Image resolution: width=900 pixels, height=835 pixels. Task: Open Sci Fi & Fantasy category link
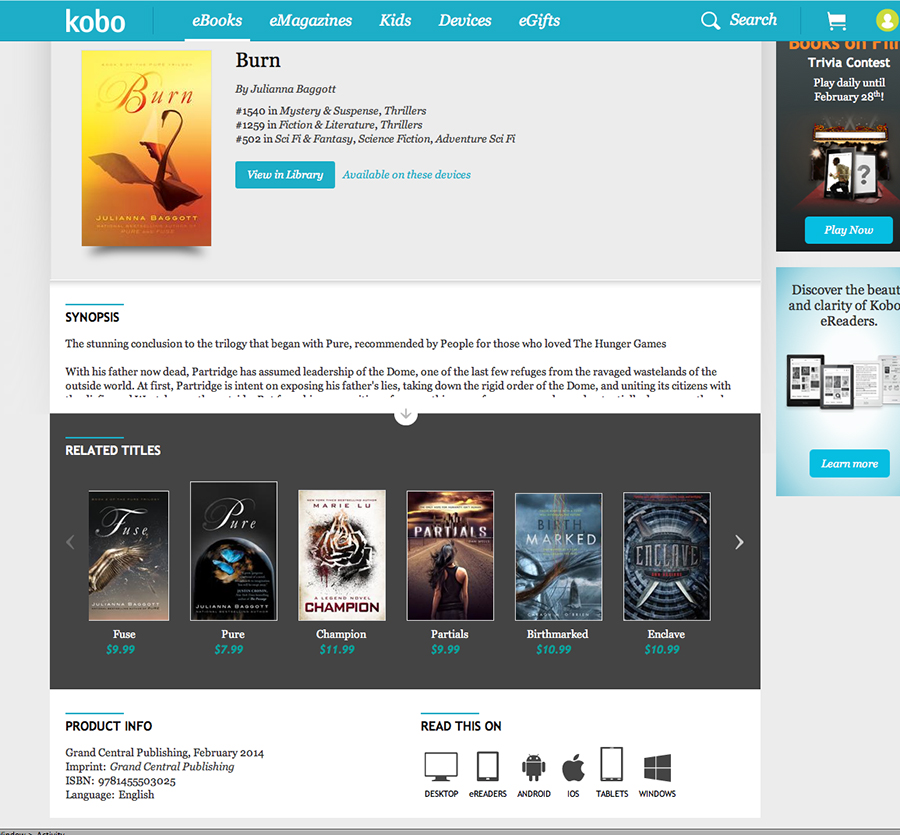click(314, 139)
